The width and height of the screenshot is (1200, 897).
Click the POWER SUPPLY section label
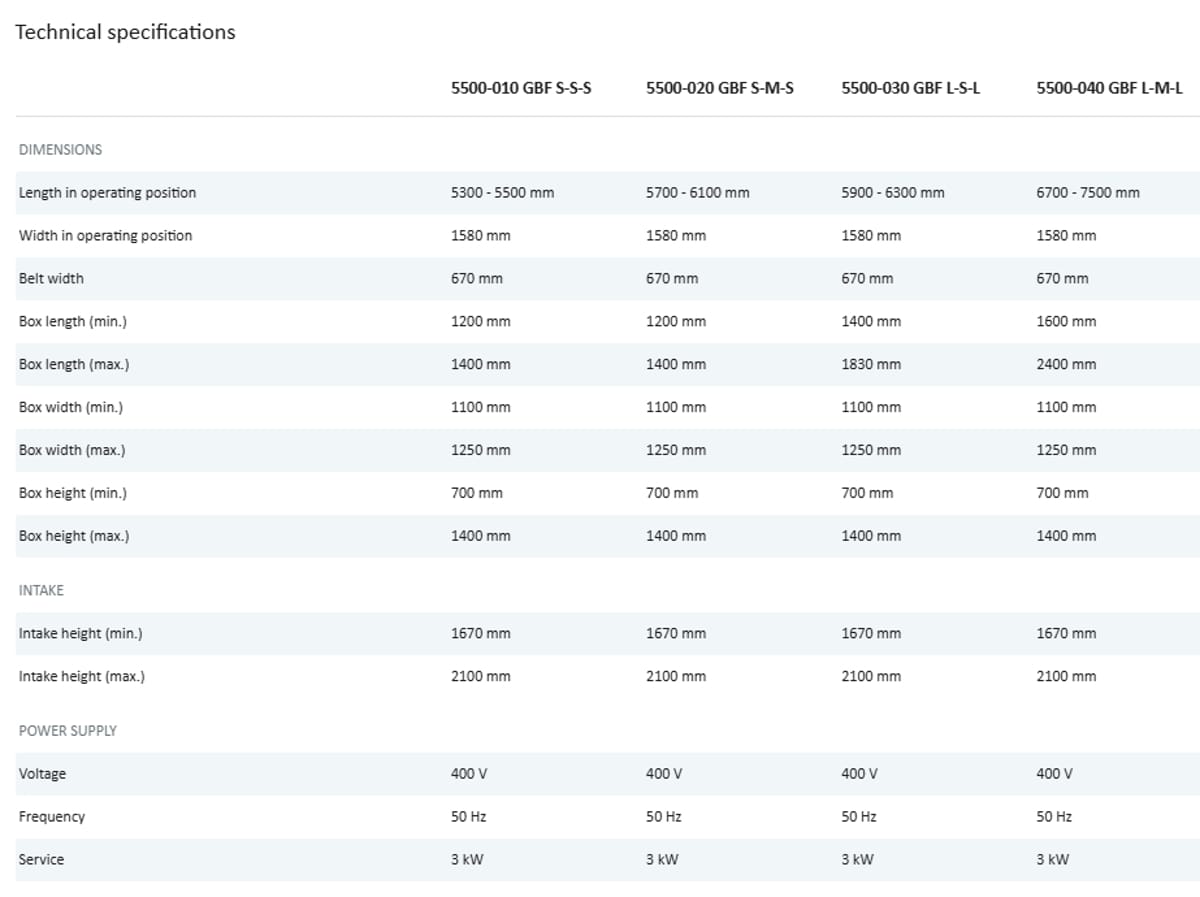(x=67, y=730)
